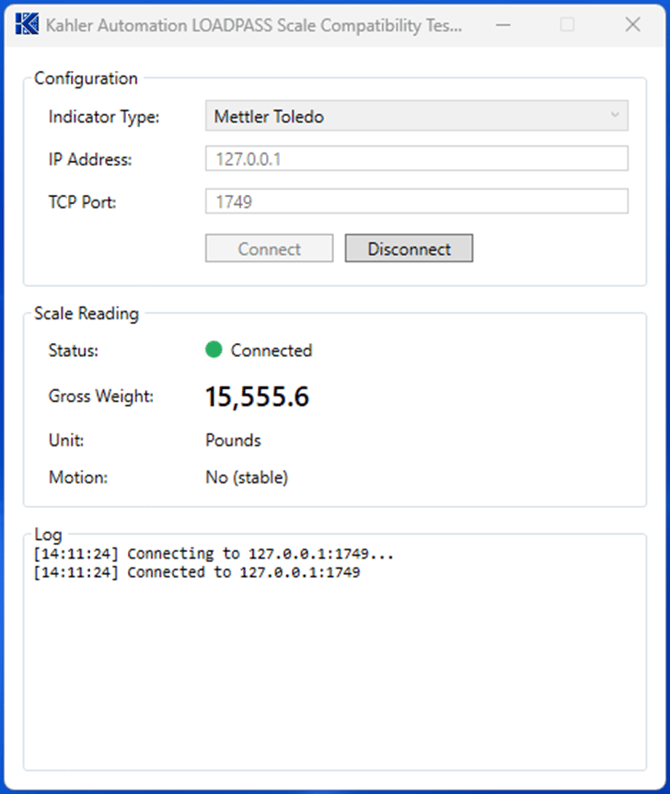
Task: Click the Gross Weight label
Action: coord(101,396)
